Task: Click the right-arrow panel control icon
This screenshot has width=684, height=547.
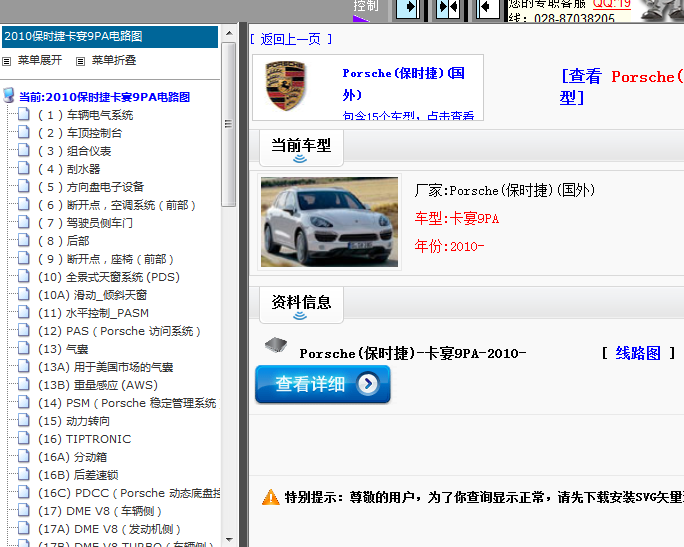Action: (x=408, y=8)
